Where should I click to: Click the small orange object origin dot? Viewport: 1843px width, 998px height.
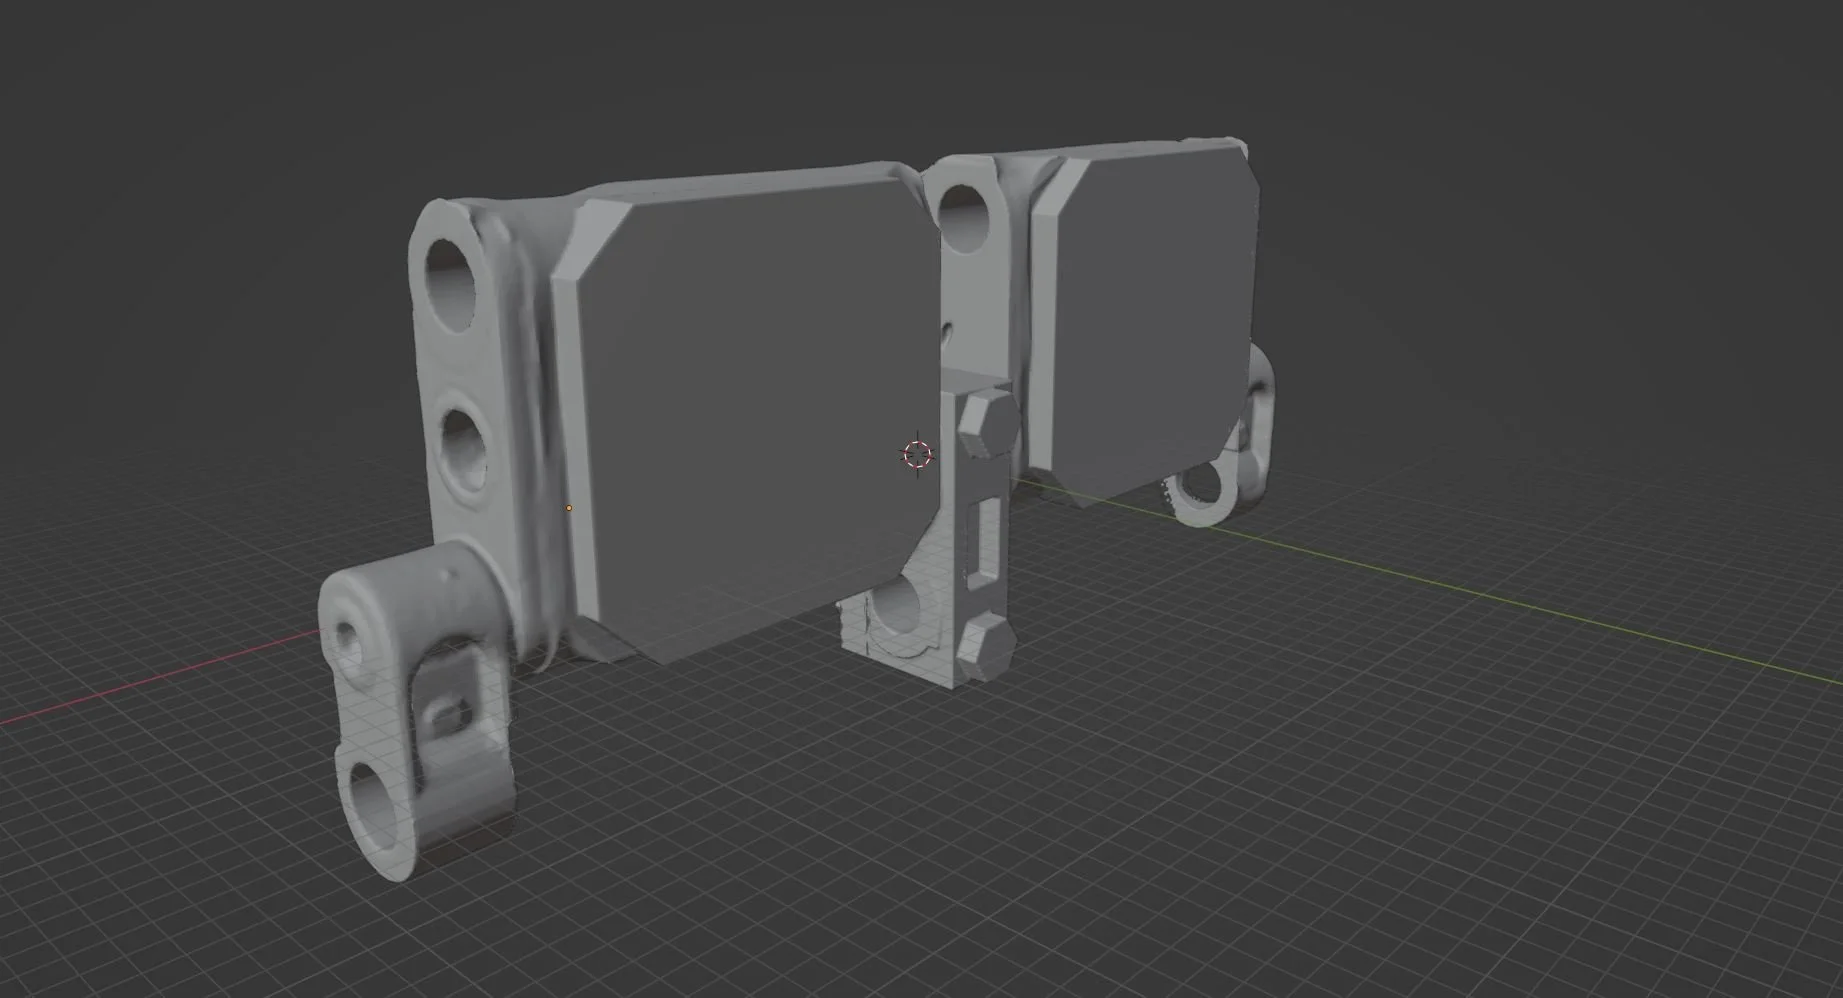click(569, 508)
